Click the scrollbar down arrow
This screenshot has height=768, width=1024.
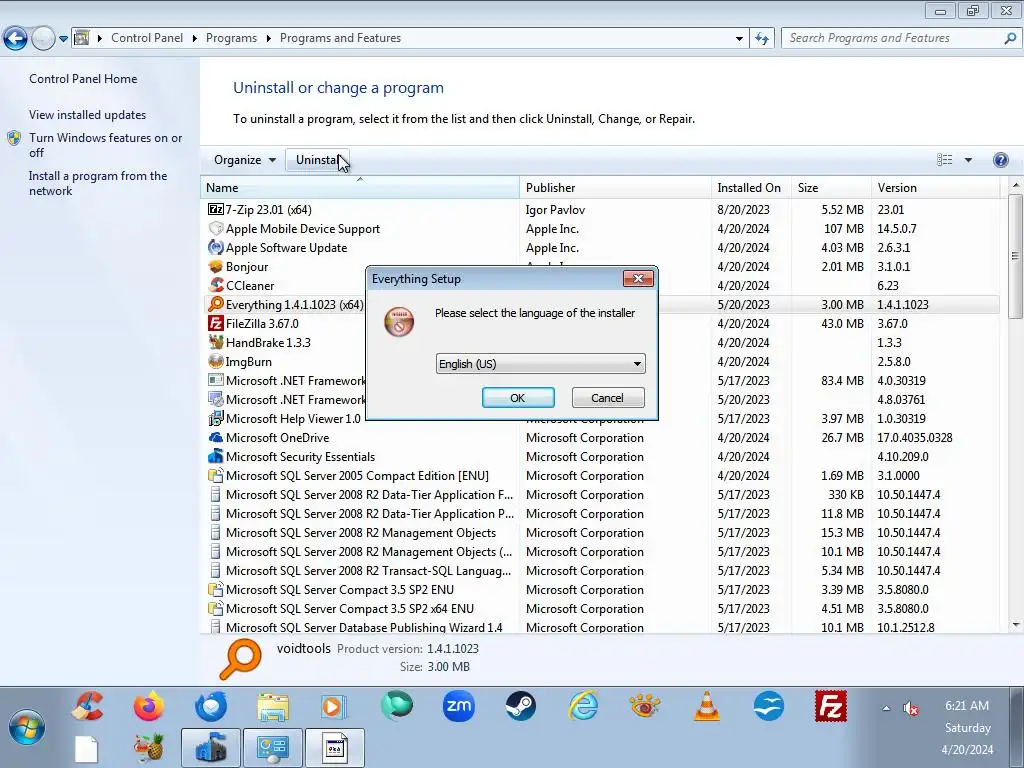(x=1015, y=625)
